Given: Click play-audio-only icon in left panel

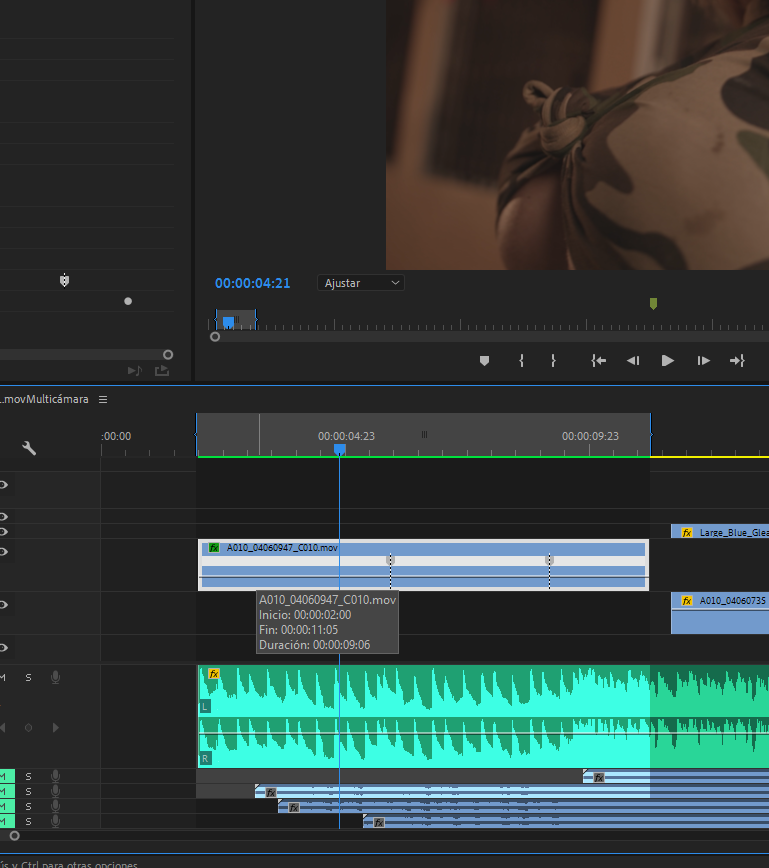Looking at the screenshot, I should pyautogui.click(x=135, y=370).
